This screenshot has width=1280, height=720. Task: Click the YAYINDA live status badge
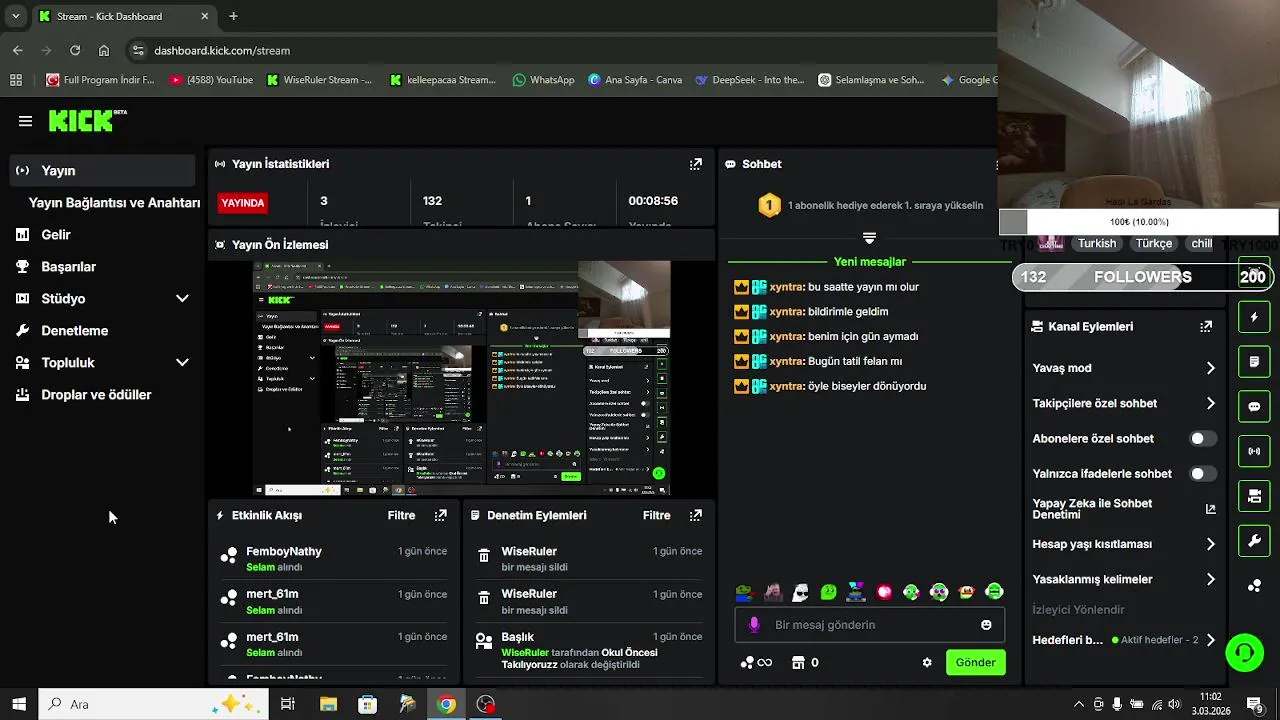(242, 203)
